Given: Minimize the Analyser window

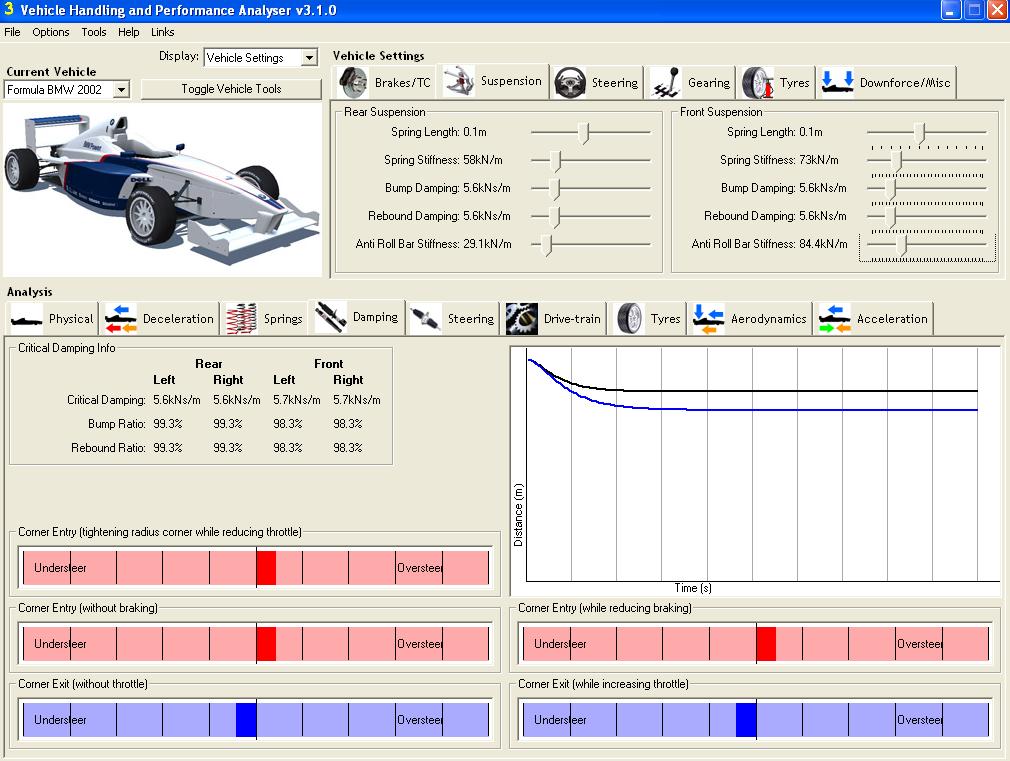Looking at the screenshot, I should point(951,10).
